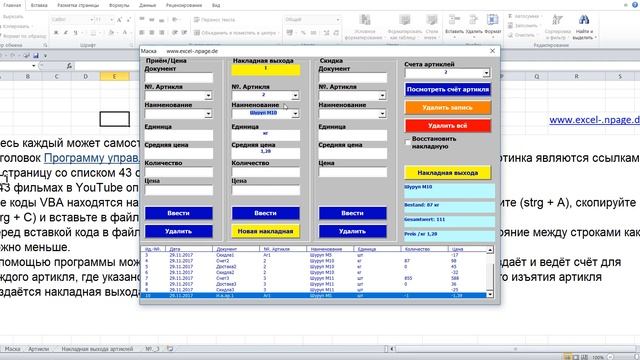Toggle the Восстановить накладную checkbox
Image resolution: width=640 pixels, height=360 pixels.
(x=407, y=142)
